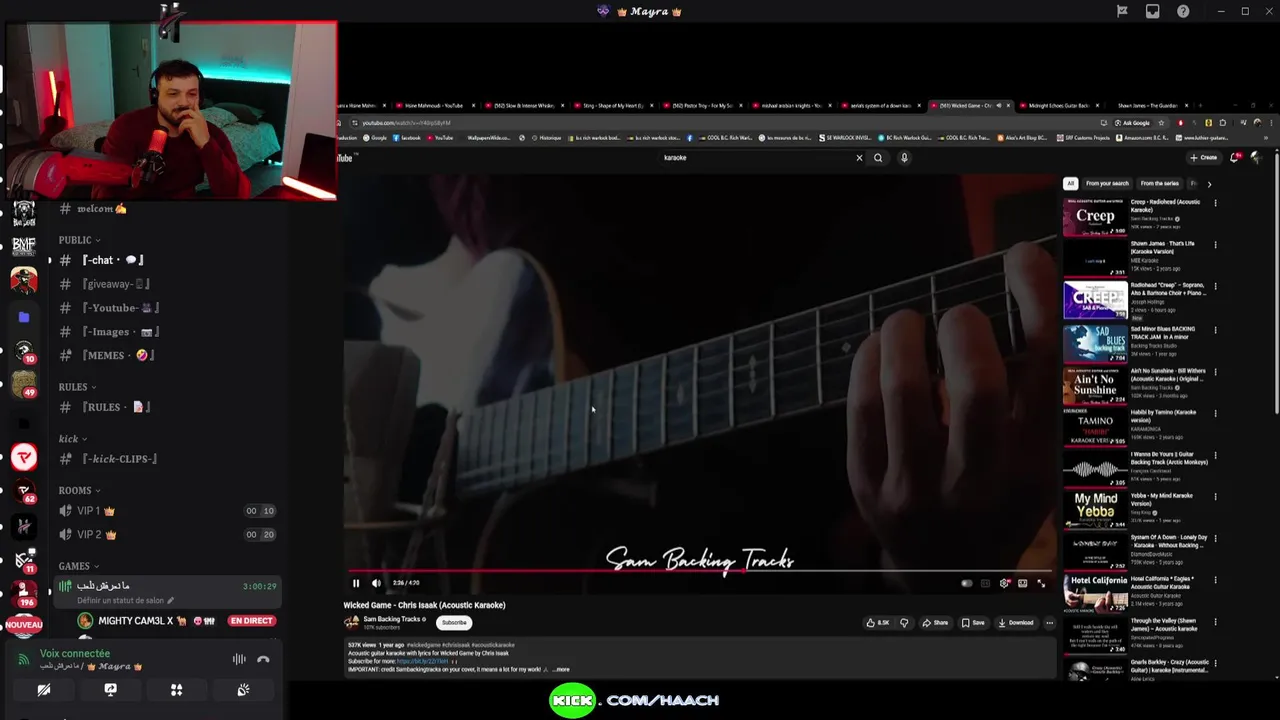Open Hotel California karaoke thumbnail

(x=1095, y=594)
